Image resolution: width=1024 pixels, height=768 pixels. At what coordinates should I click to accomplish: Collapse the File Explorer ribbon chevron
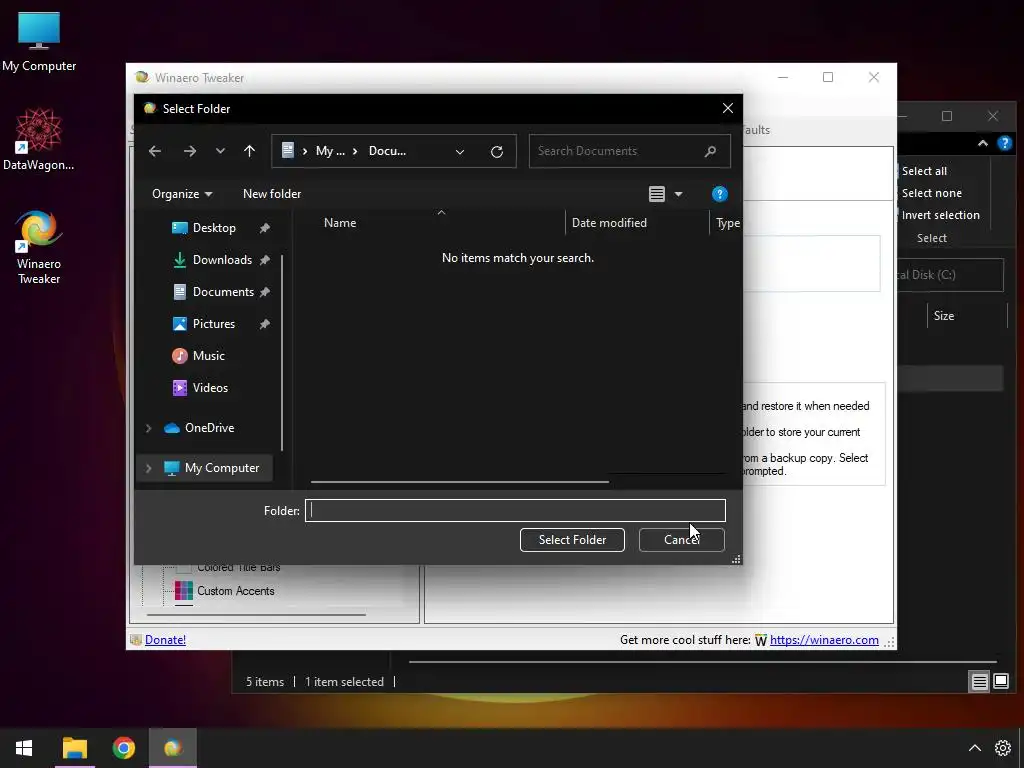[x=983, y=144]
